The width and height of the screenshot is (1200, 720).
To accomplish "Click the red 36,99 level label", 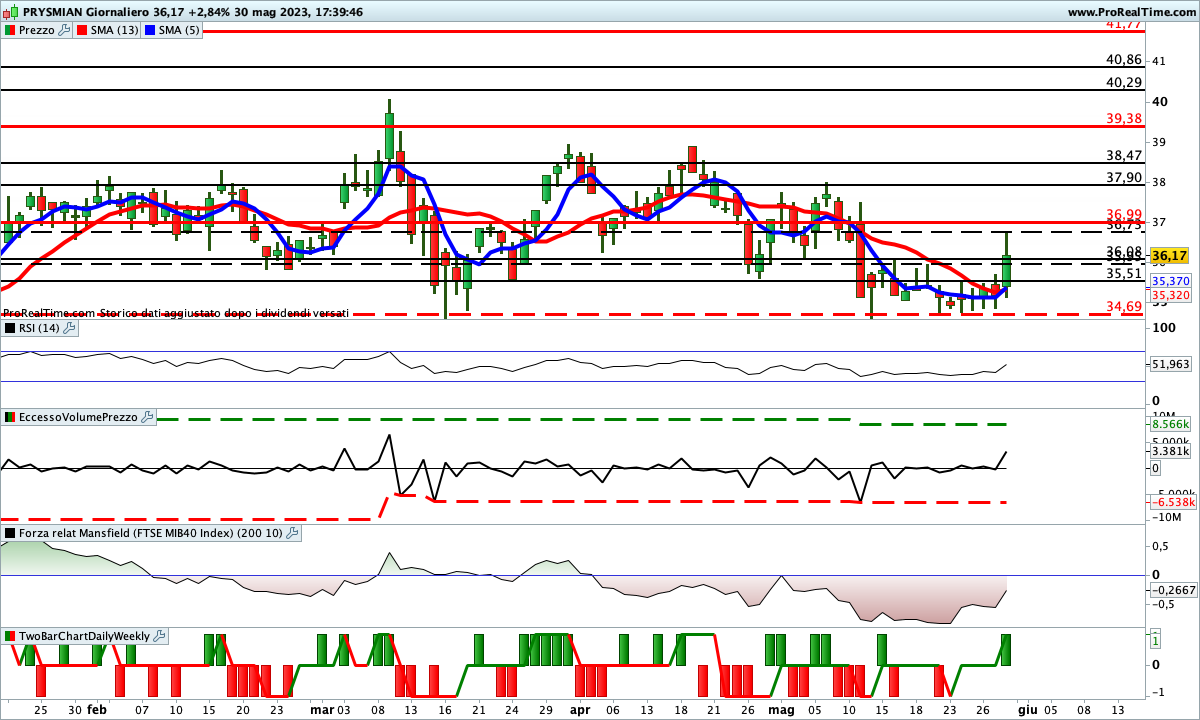I will 1124,214.
